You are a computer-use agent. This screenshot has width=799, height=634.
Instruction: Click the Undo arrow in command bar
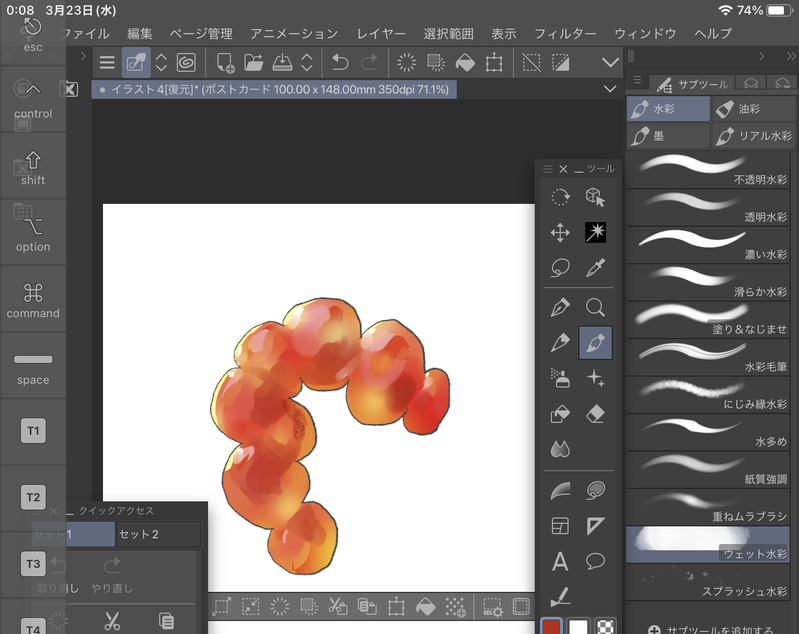pyautogui.click(x=340, y=63)
